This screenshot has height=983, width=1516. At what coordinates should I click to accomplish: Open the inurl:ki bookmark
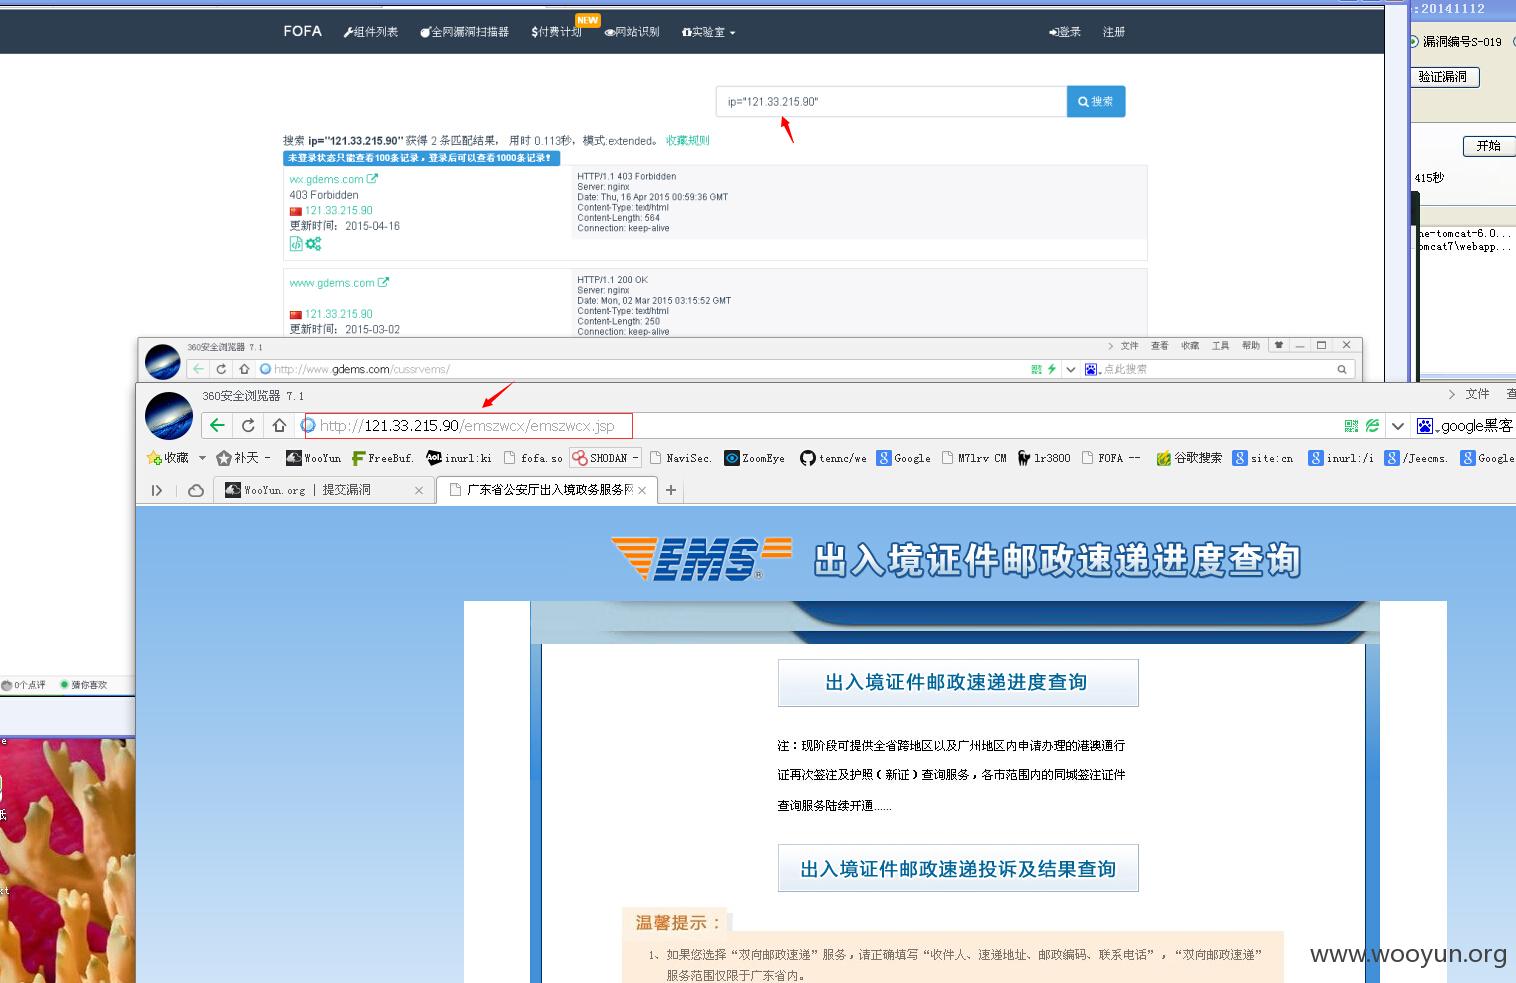[459, 458]
